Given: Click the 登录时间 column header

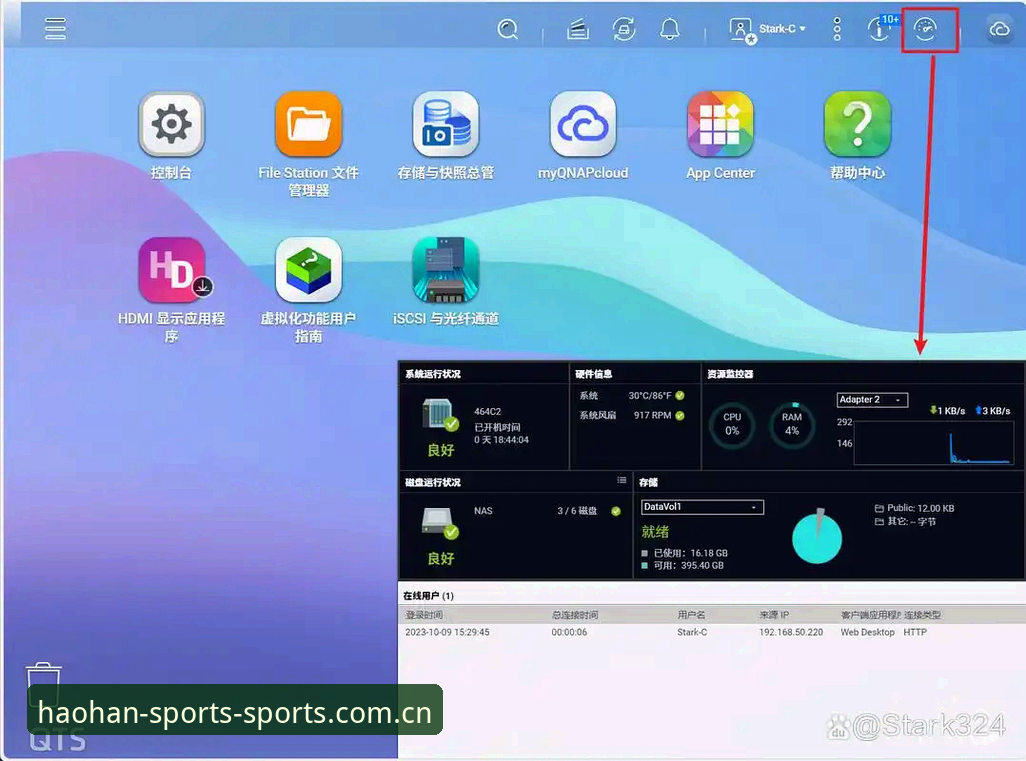Looking at the screenshot, I should click(424, 615).
